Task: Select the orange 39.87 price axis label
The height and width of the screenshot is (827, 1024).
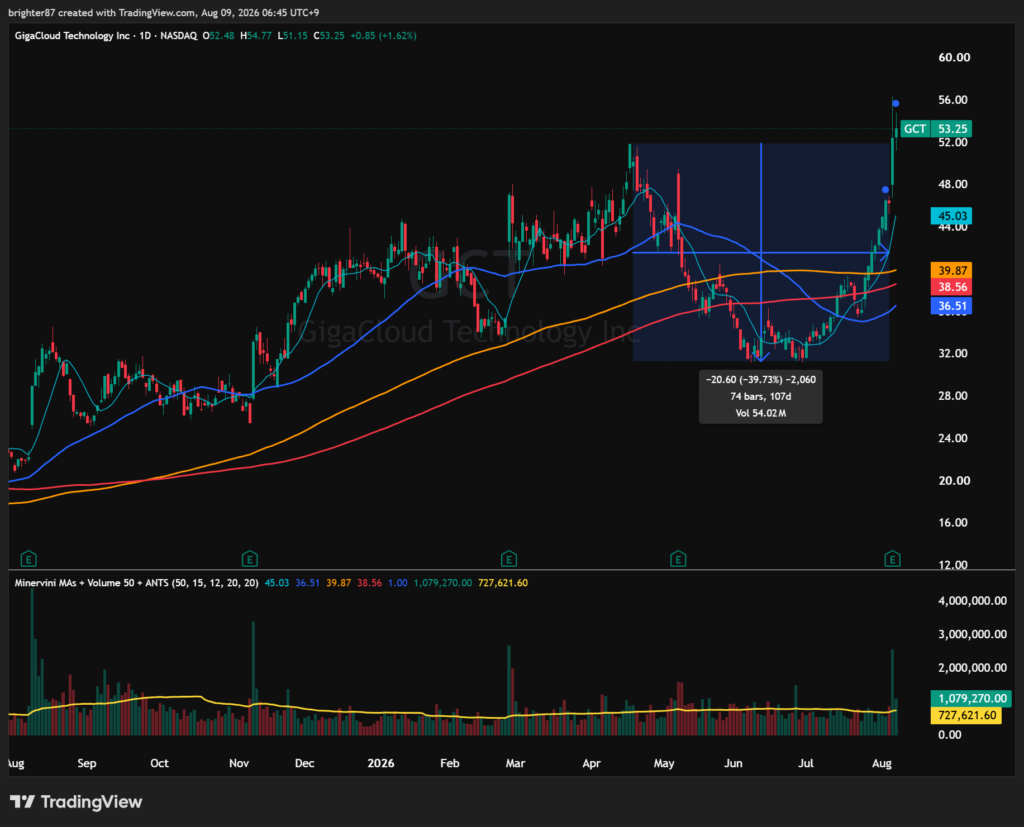Action: coord(952,270)
